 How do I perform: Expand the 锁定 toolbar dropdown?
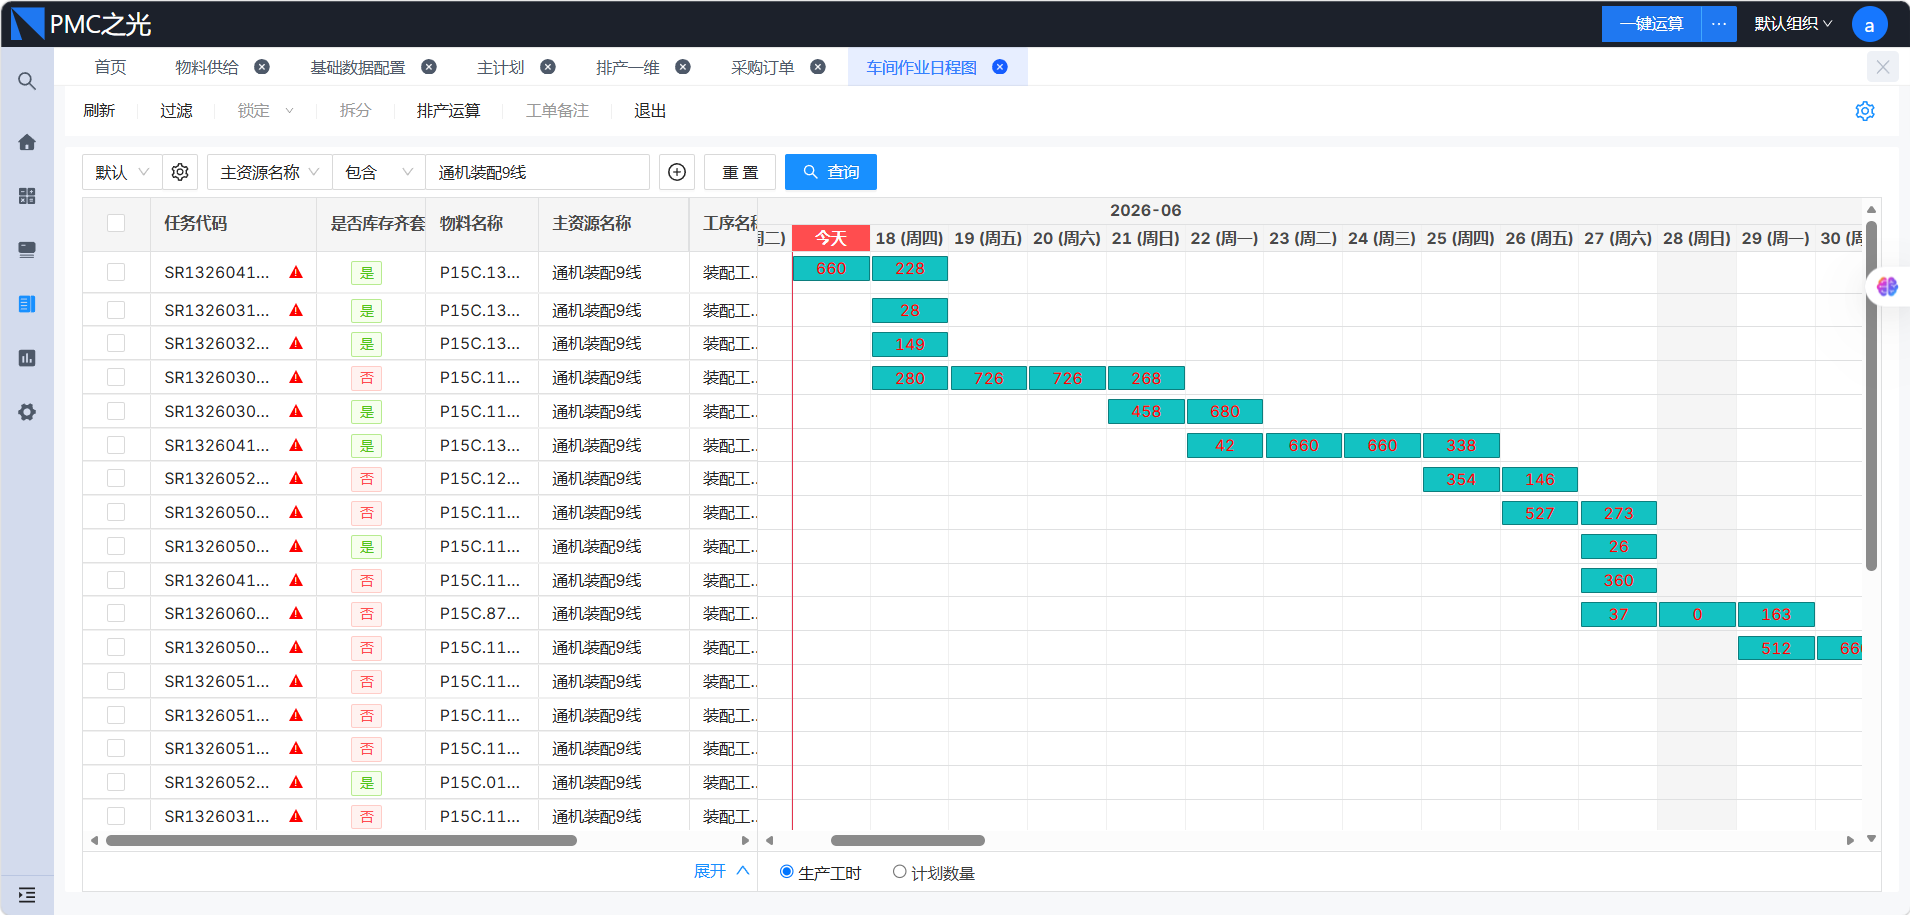coord(265,111)
